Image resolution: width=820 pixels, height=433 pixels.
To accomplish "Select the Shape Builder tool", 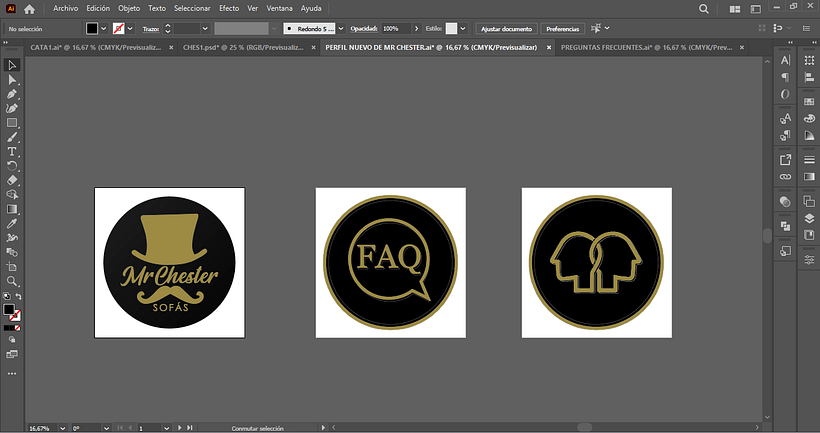I will (x=12, y=195).
